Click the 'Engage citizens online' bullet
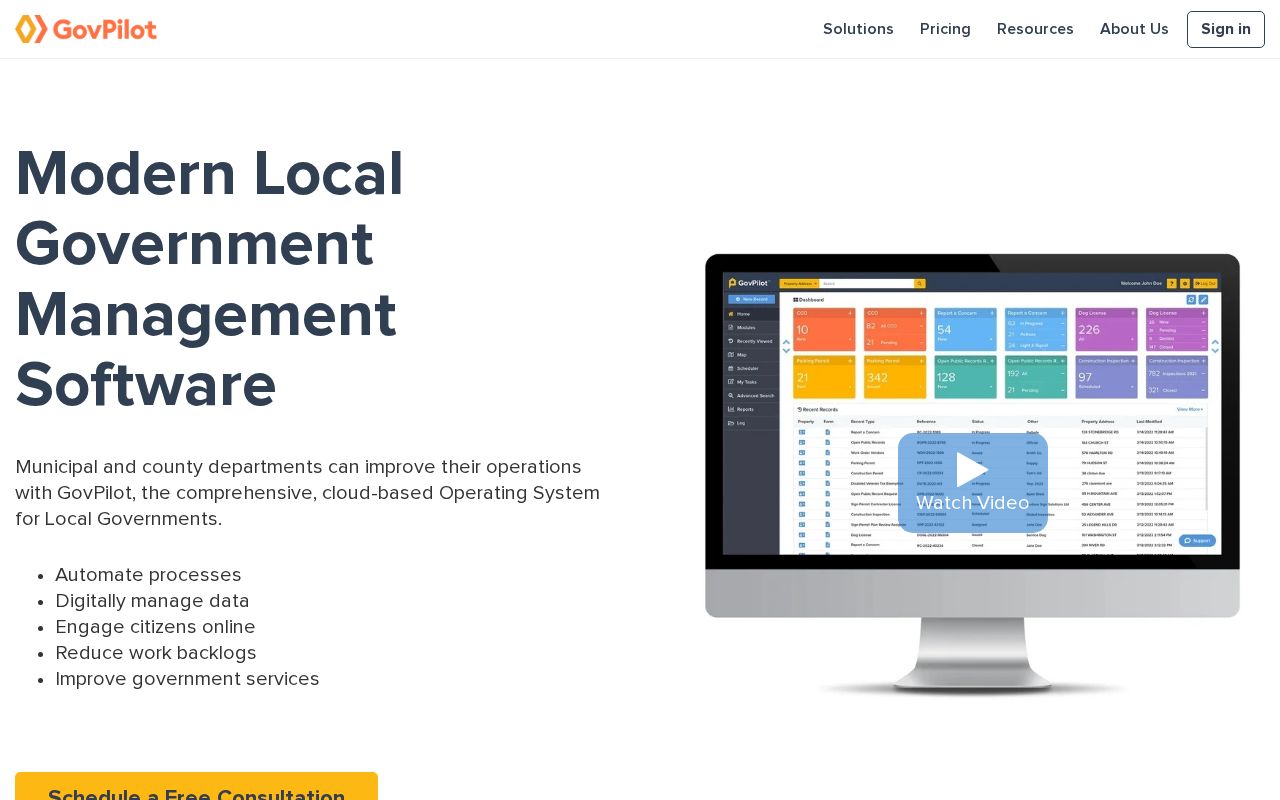Viewport: 1280px width, 800px height. (155, 627)
